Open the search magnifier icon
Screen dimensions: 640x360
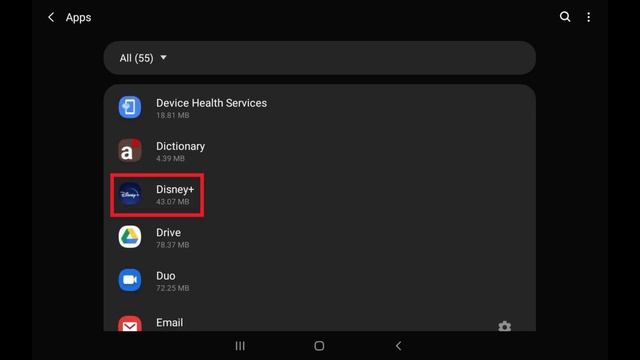click(x=565, y=17)
